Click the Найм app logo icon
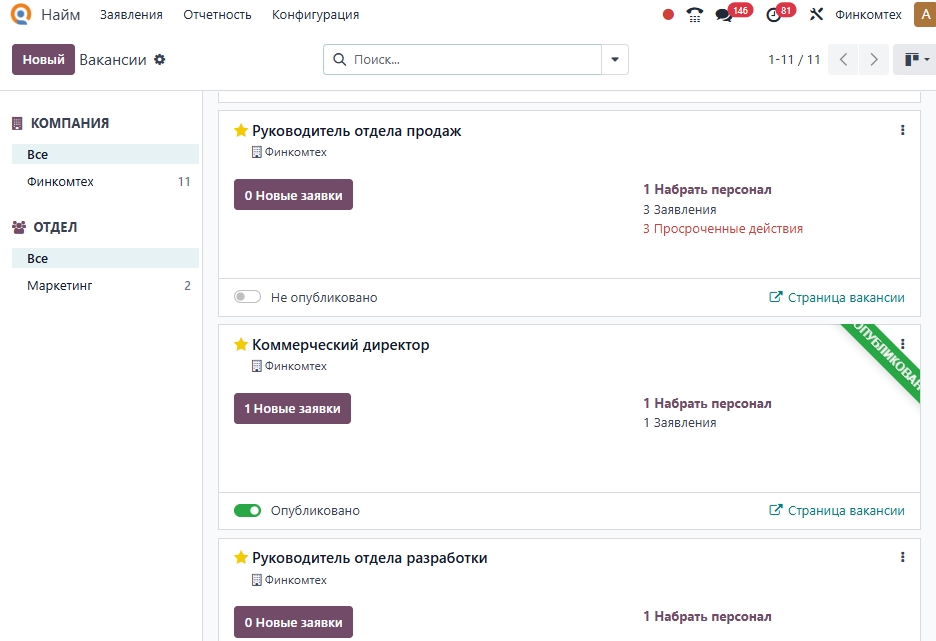The image size is (936, 641). (x=21, y=15)
